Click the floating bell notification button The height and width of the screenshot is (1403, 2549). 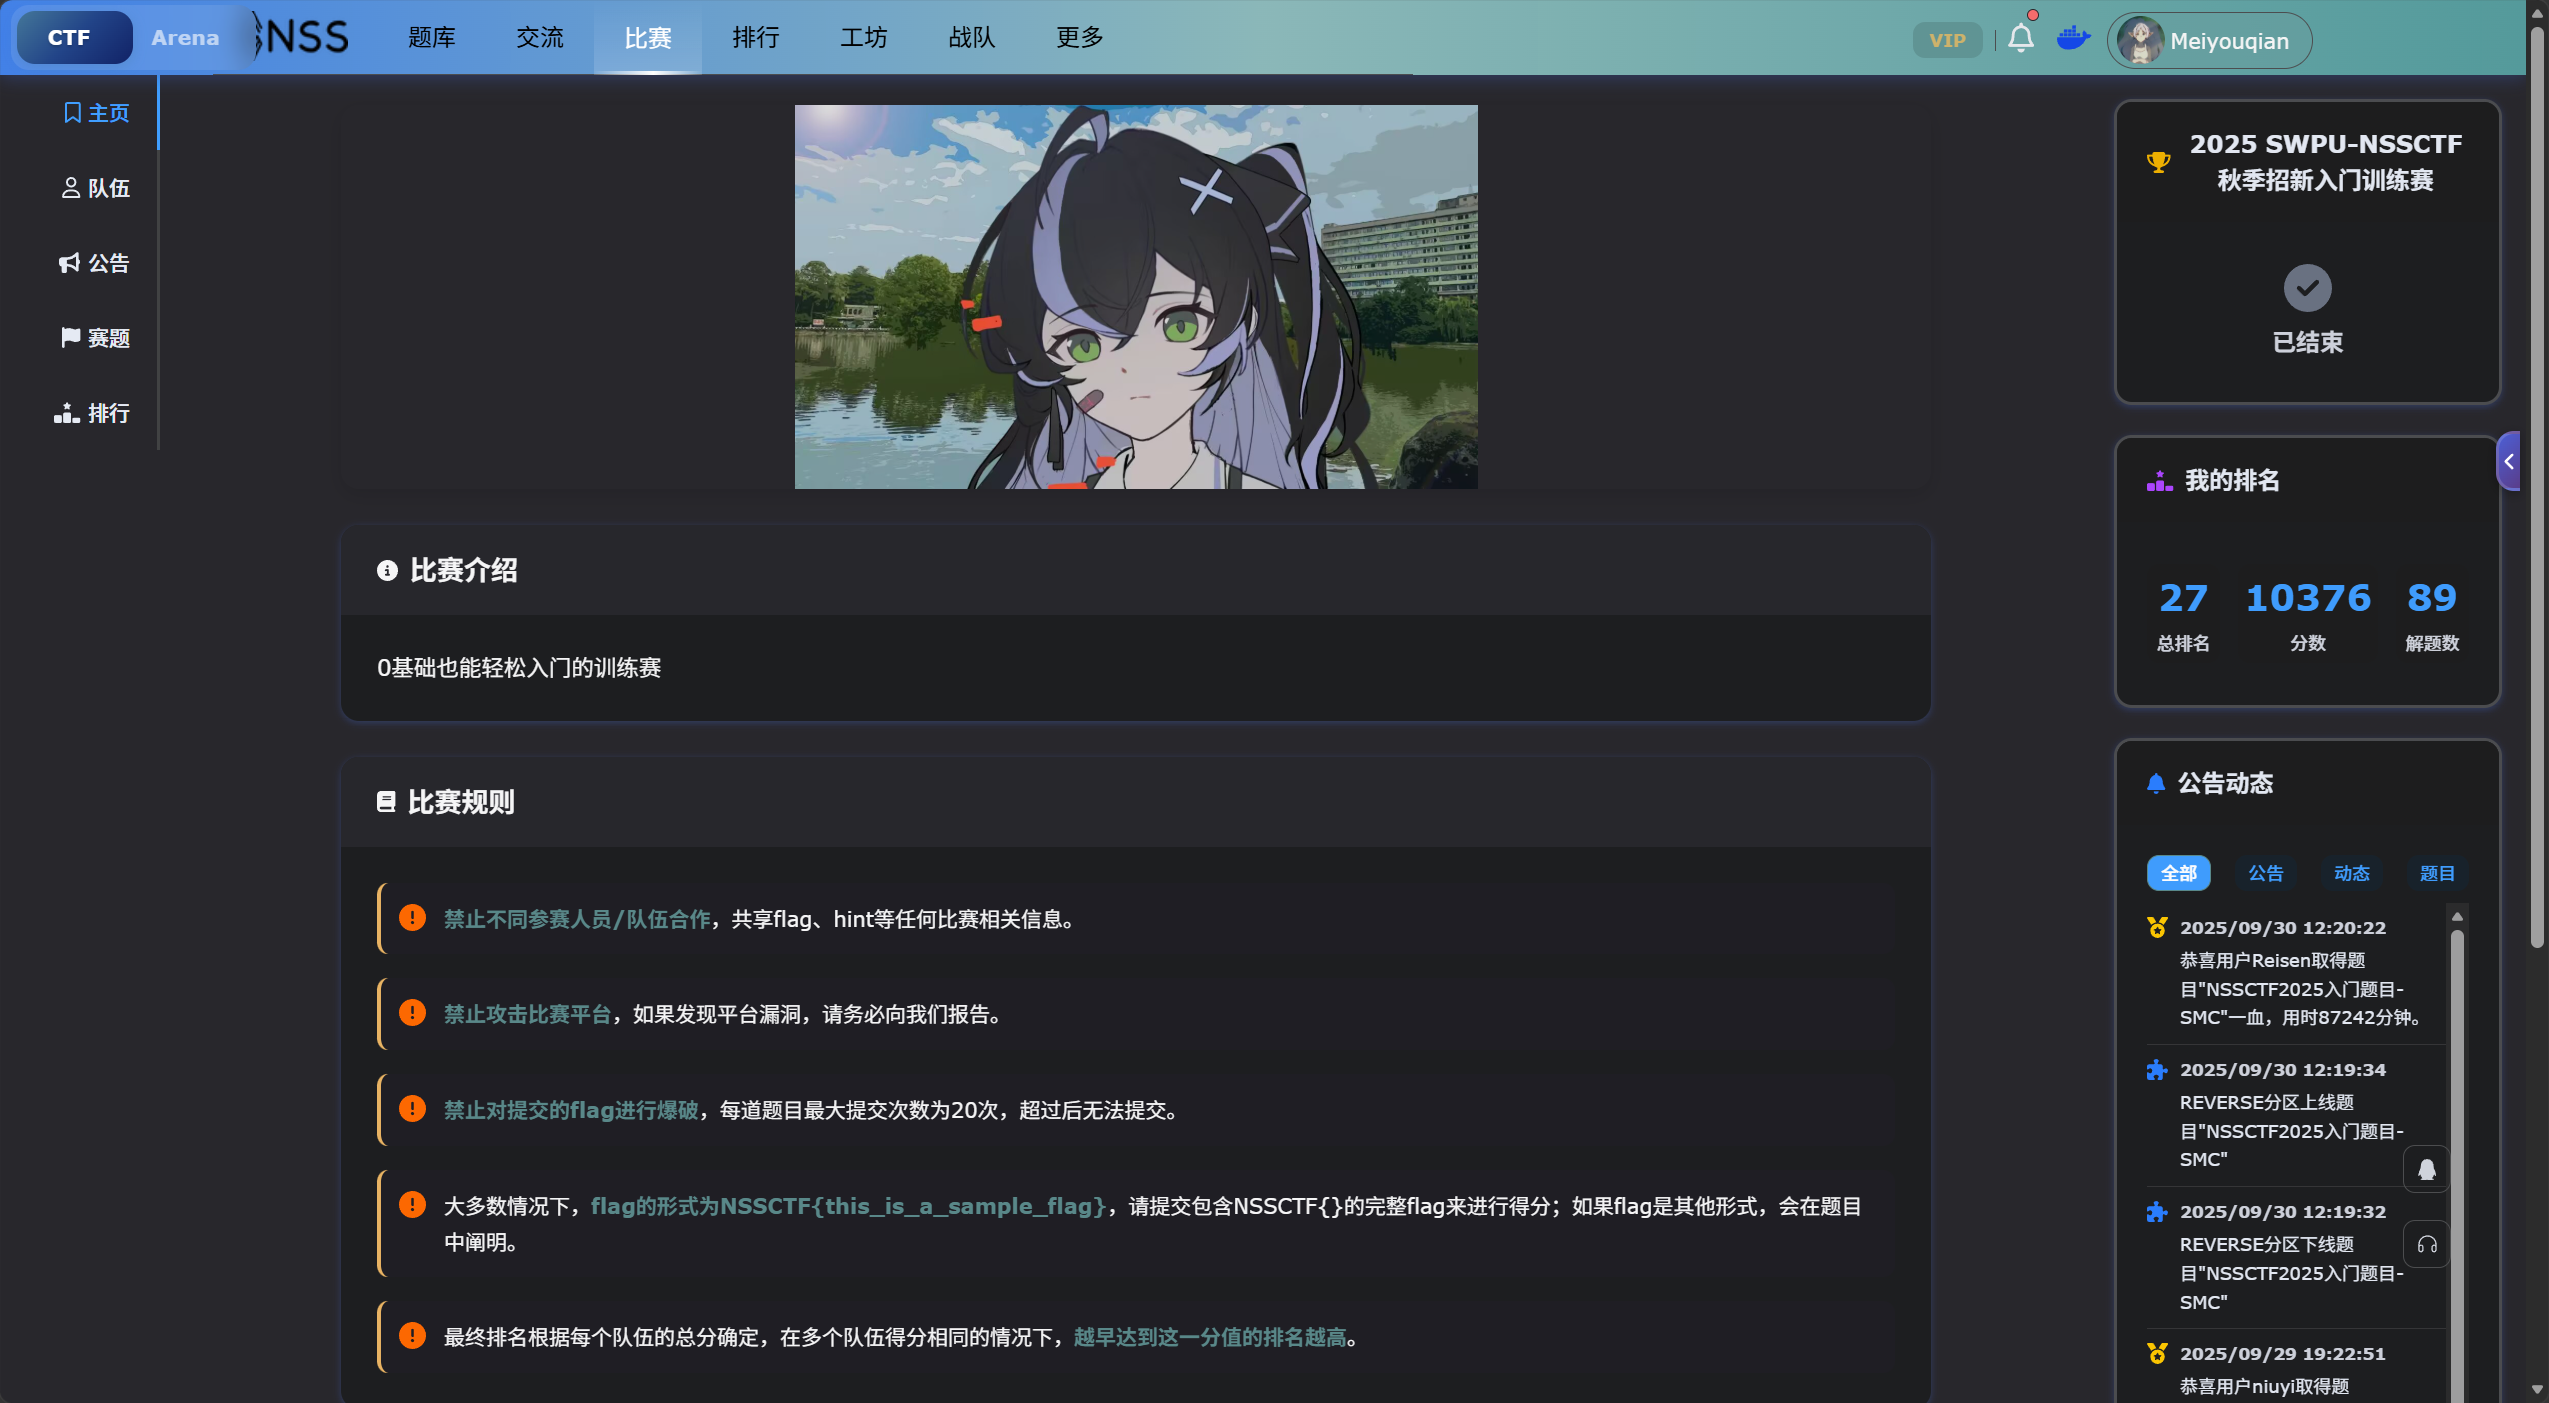(2426, 1169)
